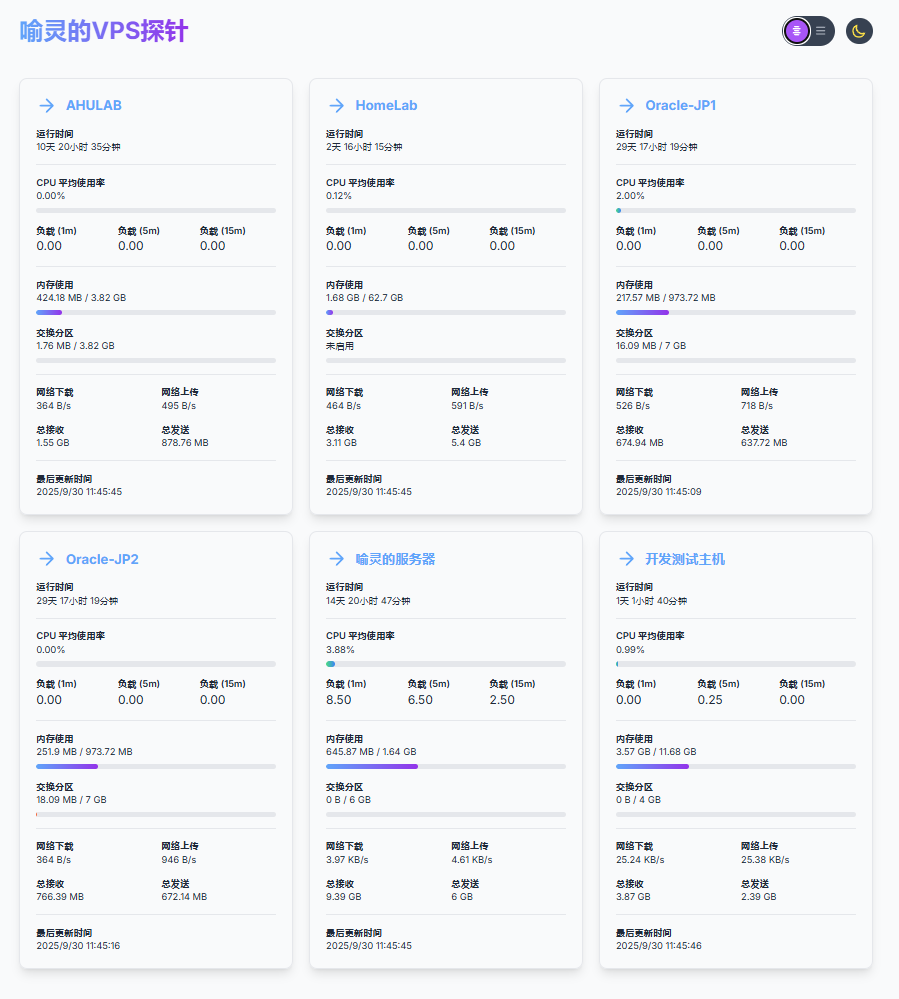Click memory usage bar in 喻灵的服务器 card
Screen dimensions: 899x999
coord(446,766)
